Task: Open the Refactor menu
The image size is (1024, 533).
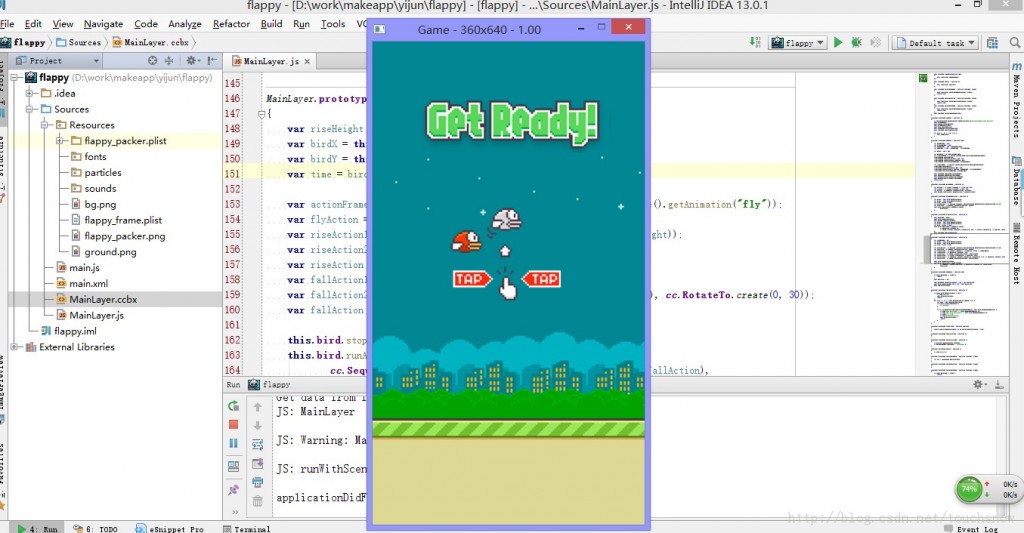Action: (x=231, y=23)
